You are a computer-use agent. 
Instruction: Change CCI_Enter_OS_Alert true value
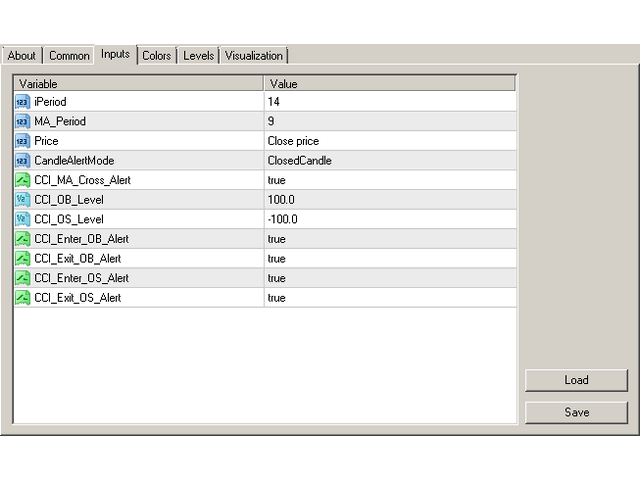pyautogui.click(x=390, y=278)
